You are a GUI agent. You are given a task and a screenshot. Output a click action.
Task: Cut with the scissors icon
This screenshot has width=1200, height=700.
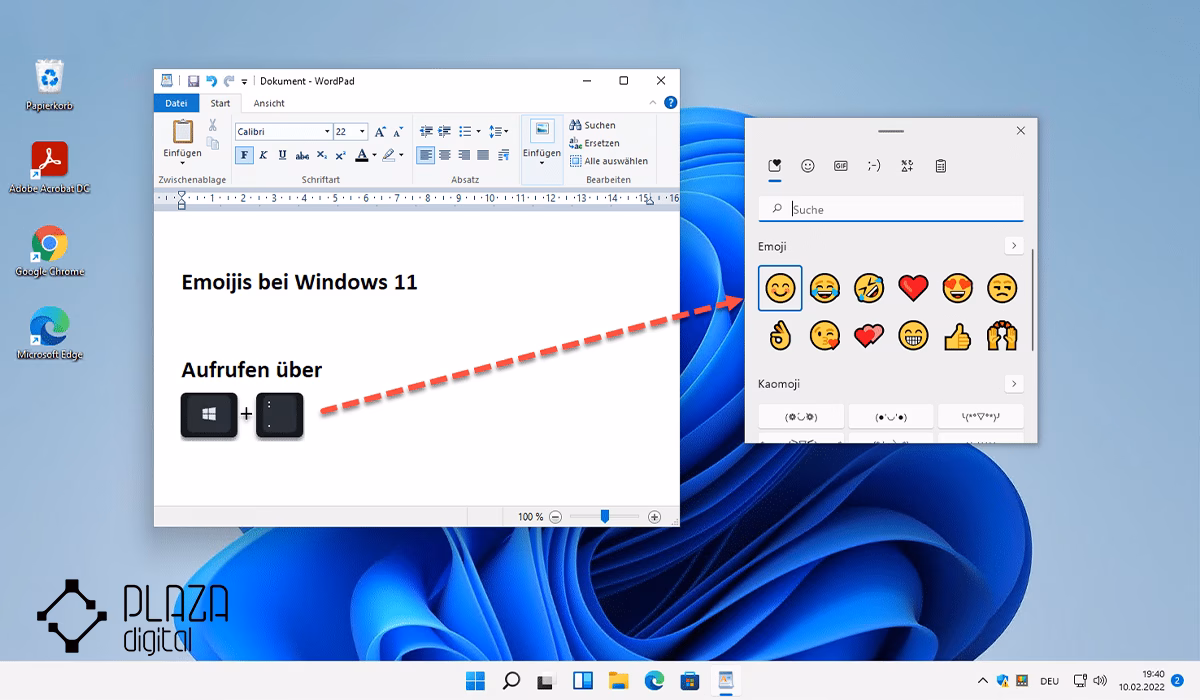click(212, 125)
